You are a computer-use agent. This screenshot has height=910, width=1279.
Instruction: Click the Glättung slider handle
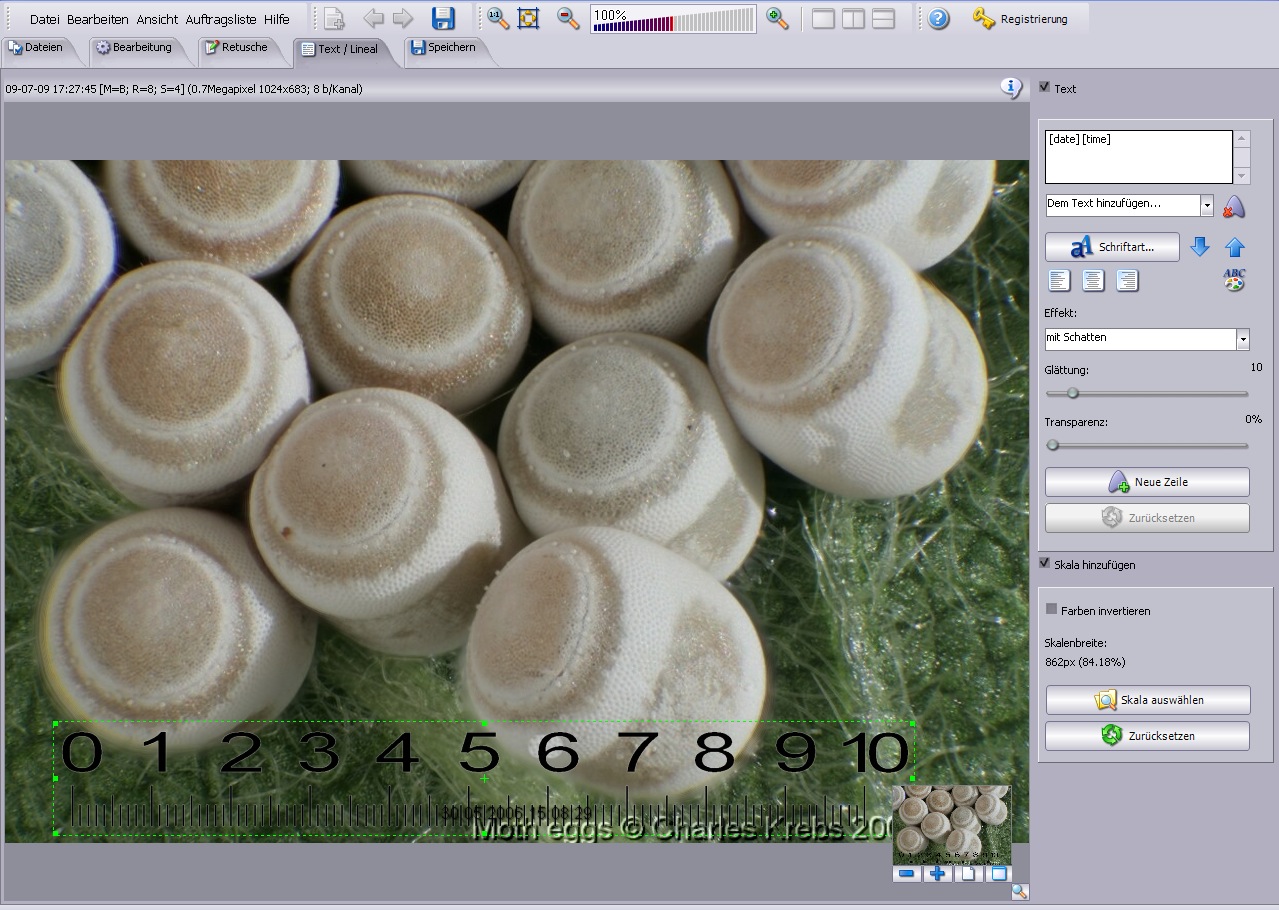[x=1072, y=393]
